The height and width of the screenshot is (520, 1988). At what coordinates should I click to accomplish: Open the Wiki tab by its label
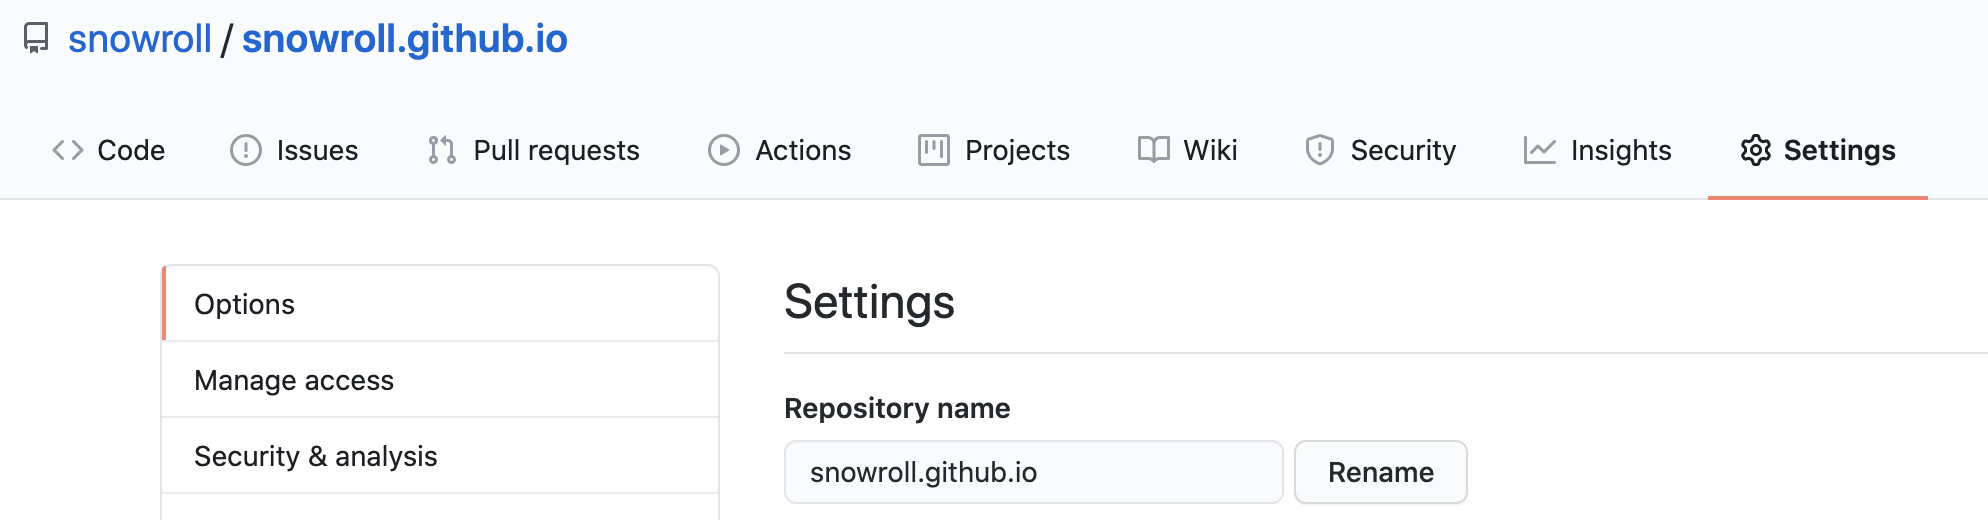click(x=1210, y=150)
